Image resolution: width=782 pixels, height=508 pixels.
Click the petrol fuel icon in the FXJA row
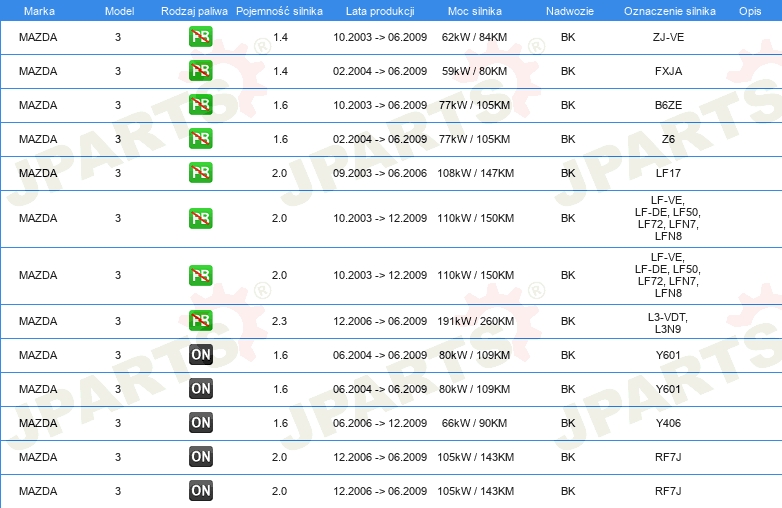pos(200,71)
